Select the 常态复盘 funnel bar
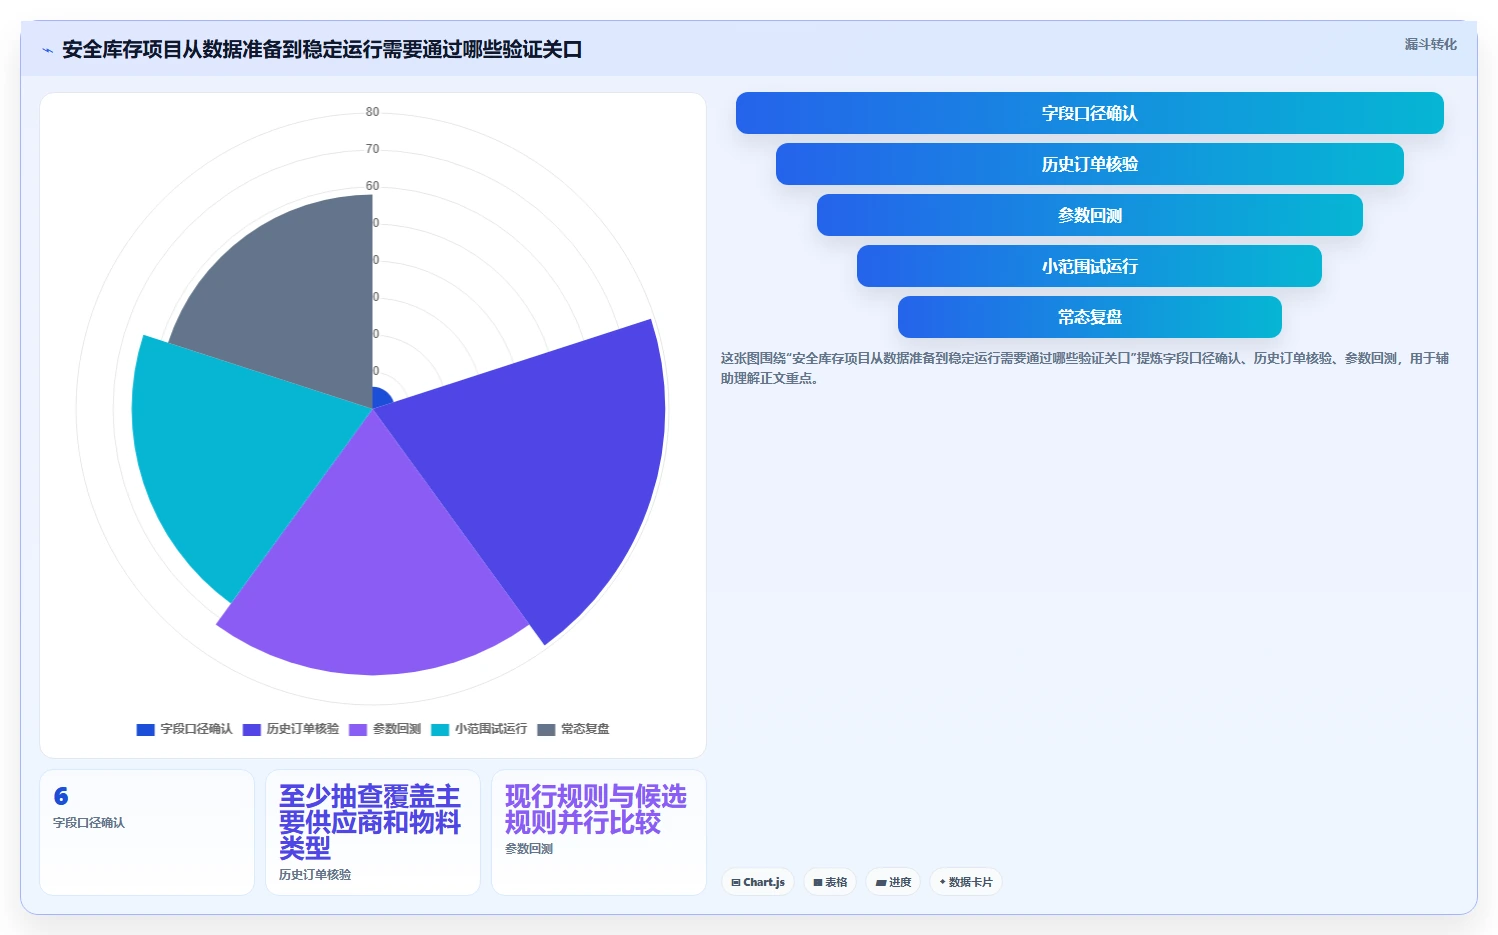The height and width of the screenshot is (935, 1498). 1090,317
